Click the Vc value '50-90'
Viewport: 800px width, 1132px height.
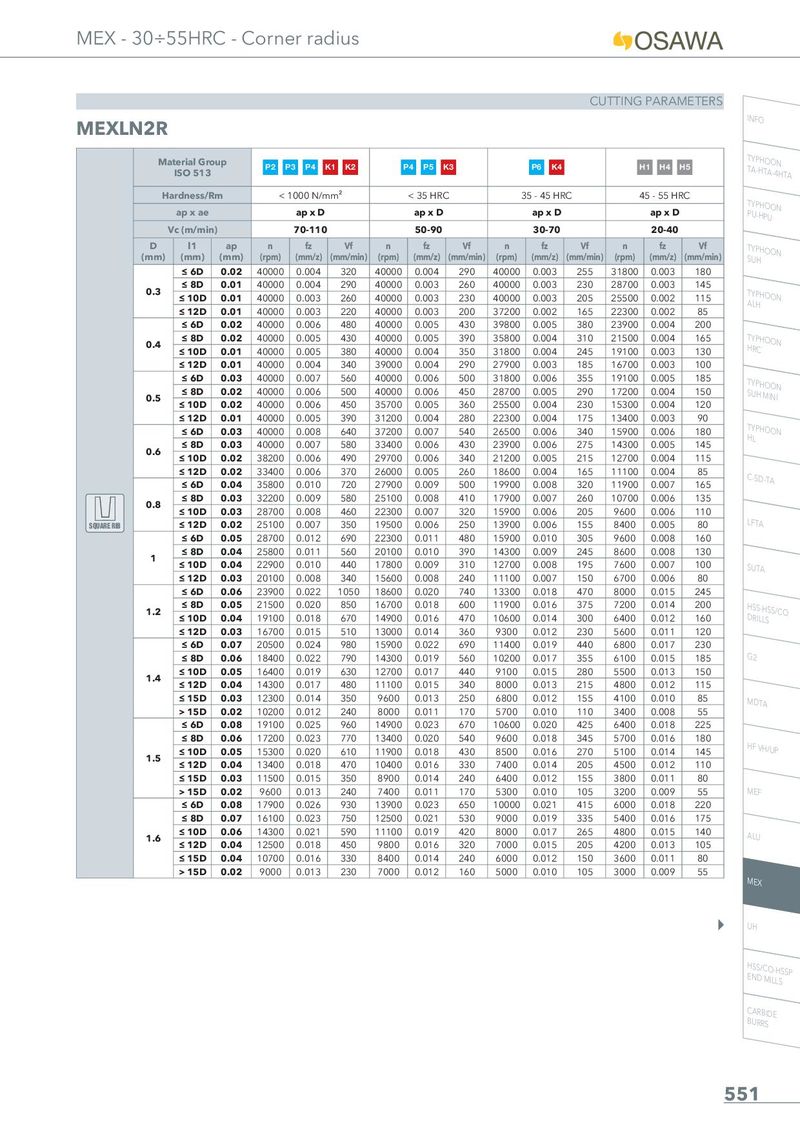click(428, 230)
